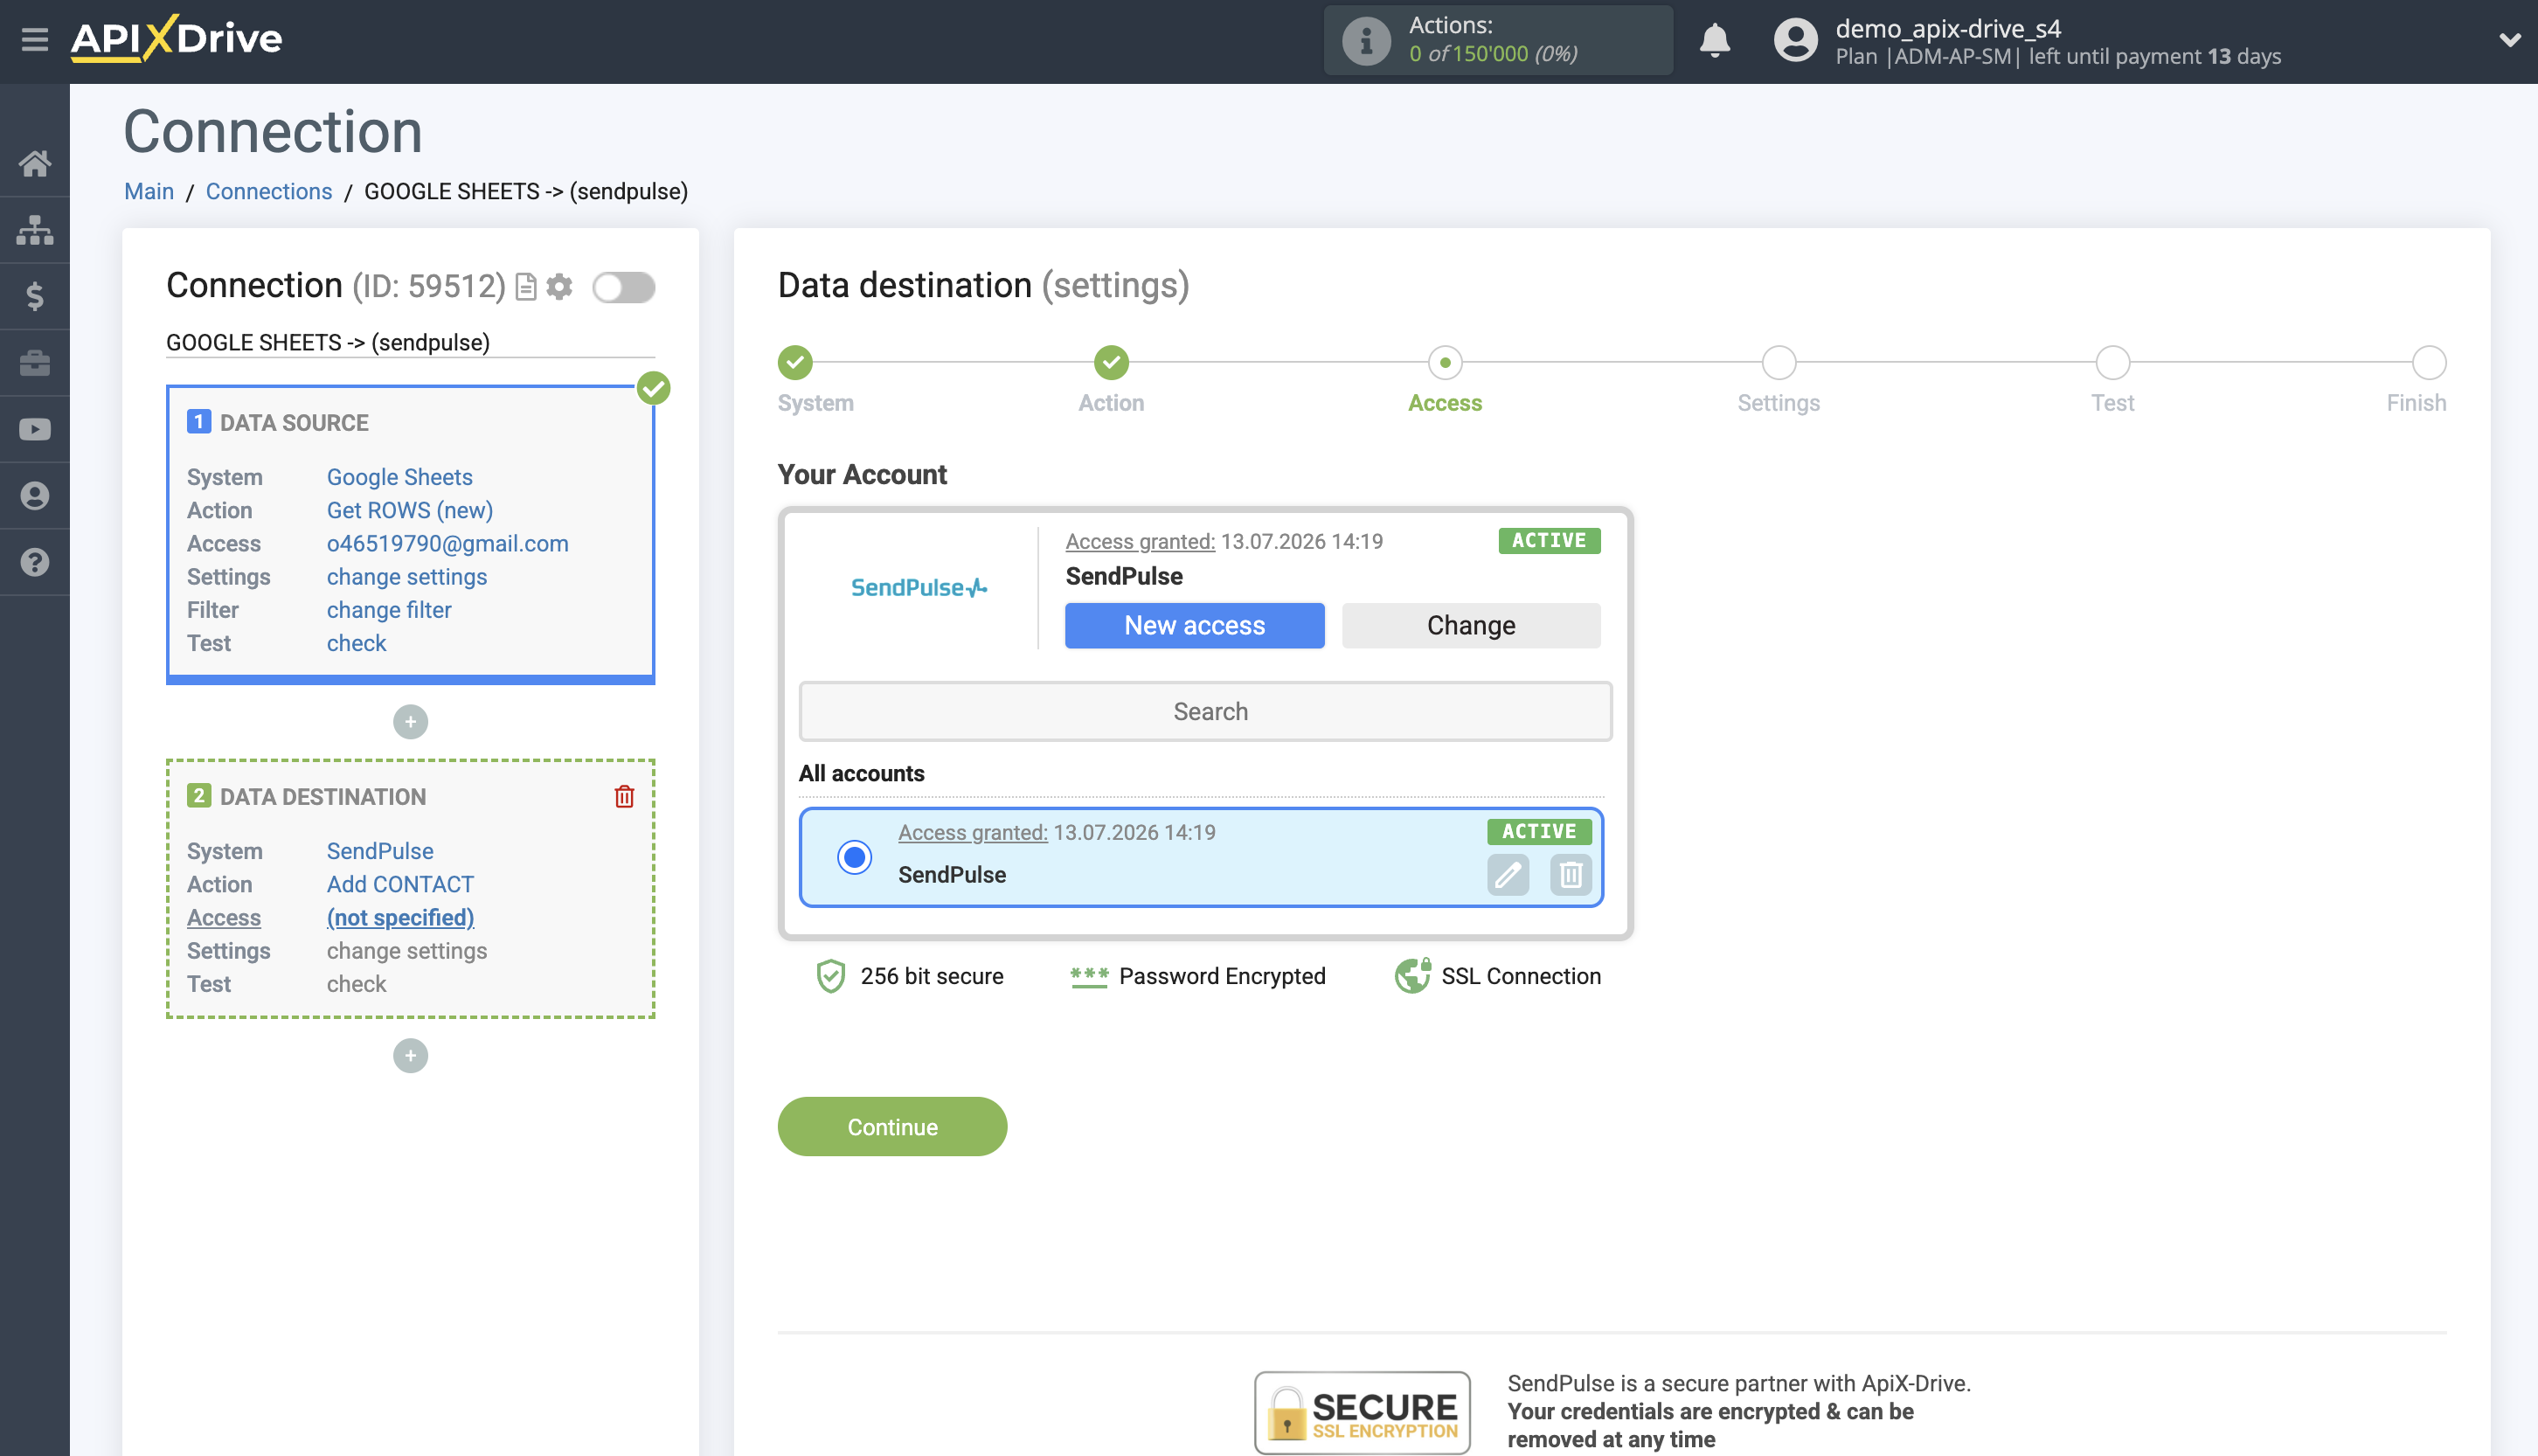Open the connection notes document icon

pos(526,288)
